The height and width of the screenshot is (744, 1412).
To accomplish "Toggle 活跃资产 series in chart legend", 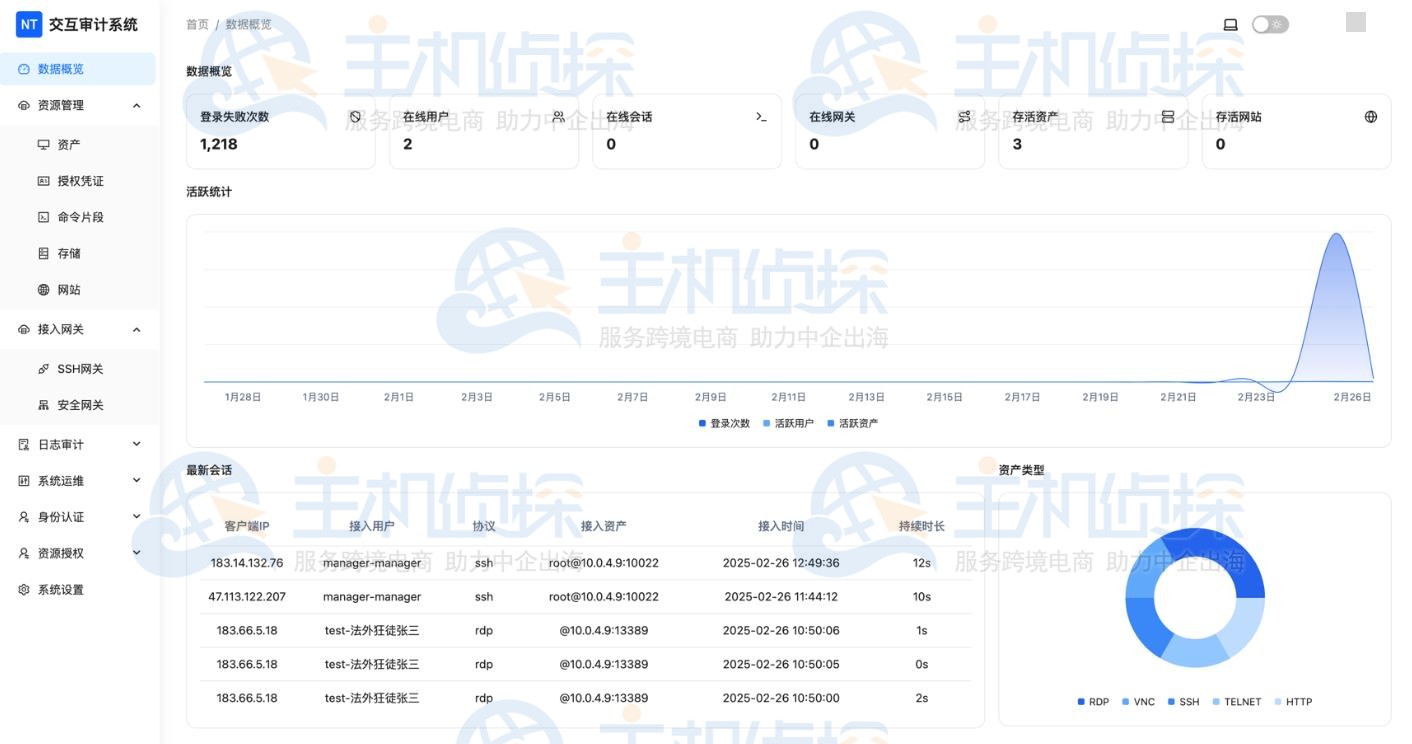I will [x=852, y=424].
